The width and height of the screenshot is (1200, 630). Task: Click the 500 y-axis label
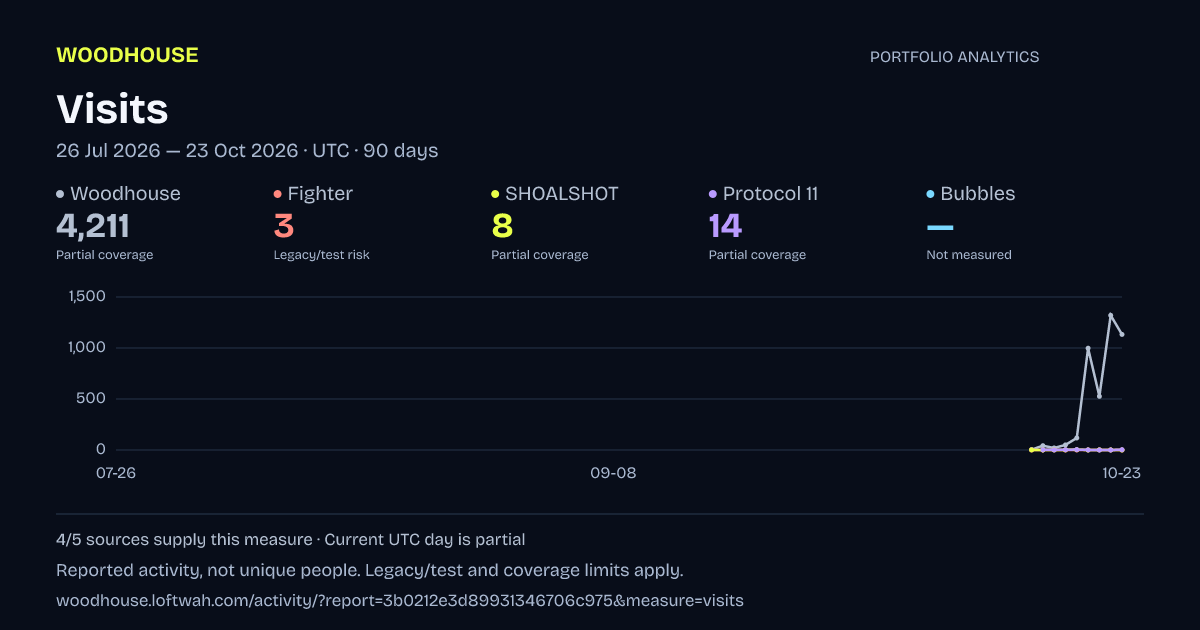click(93, 398)
